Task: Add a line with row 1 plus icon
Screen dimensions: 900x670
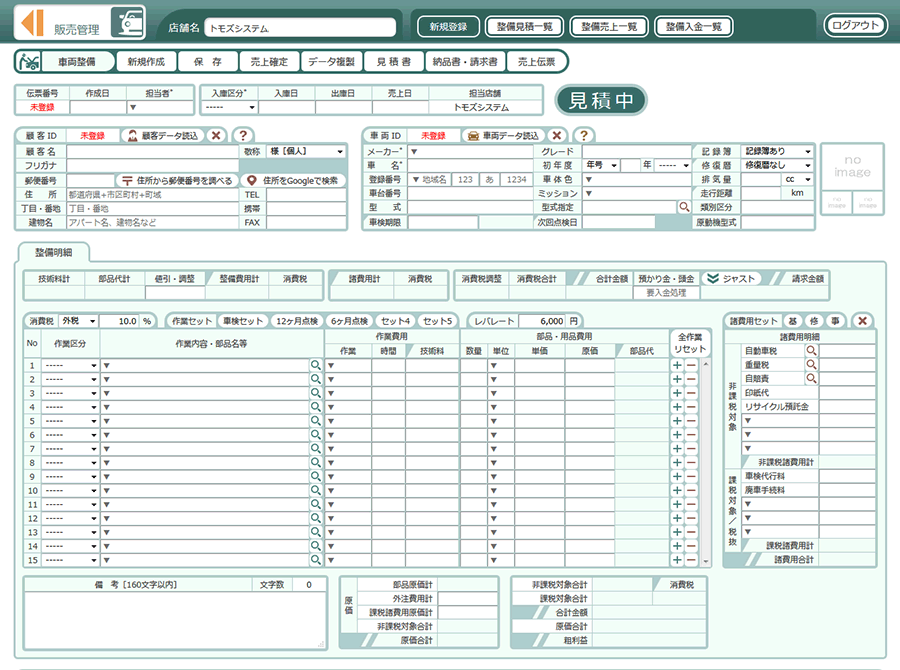Action: point(677,365)
